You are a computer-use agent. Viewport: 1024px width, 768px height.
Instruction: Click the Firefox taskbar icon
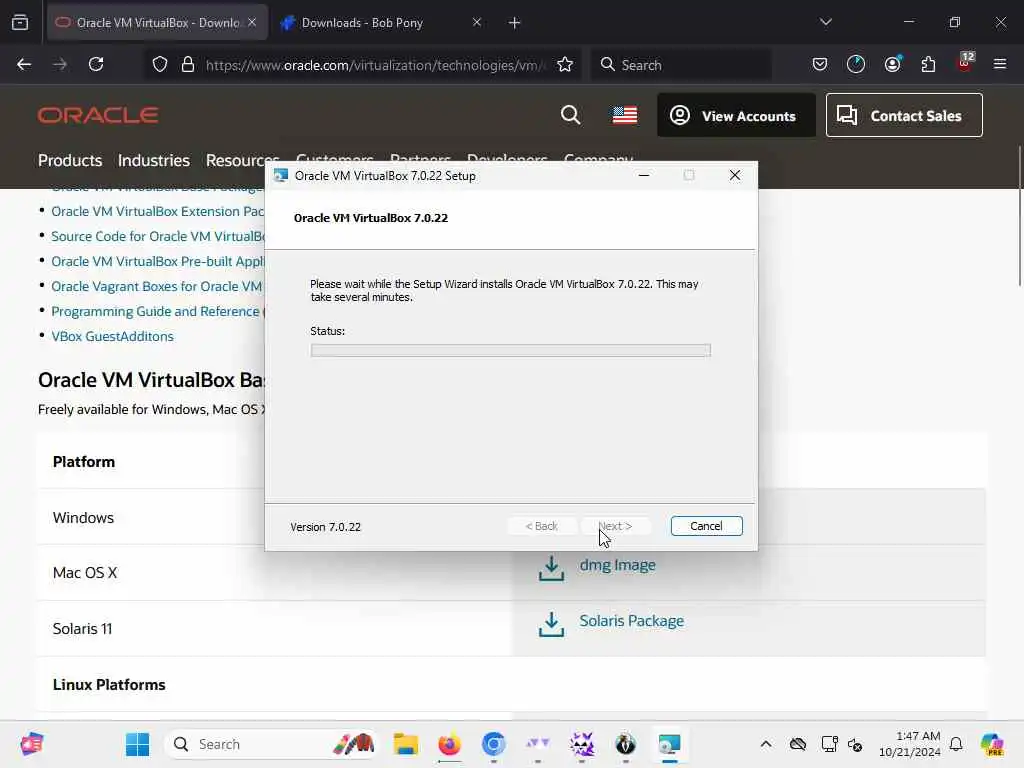pos(449,744)
